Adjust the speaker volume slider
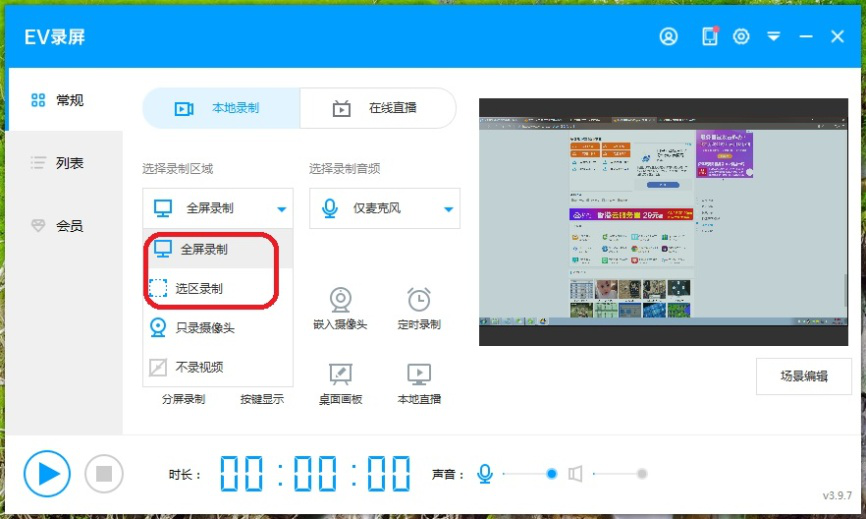The height and width of the screenshot is (519, 866). (619, 474)
